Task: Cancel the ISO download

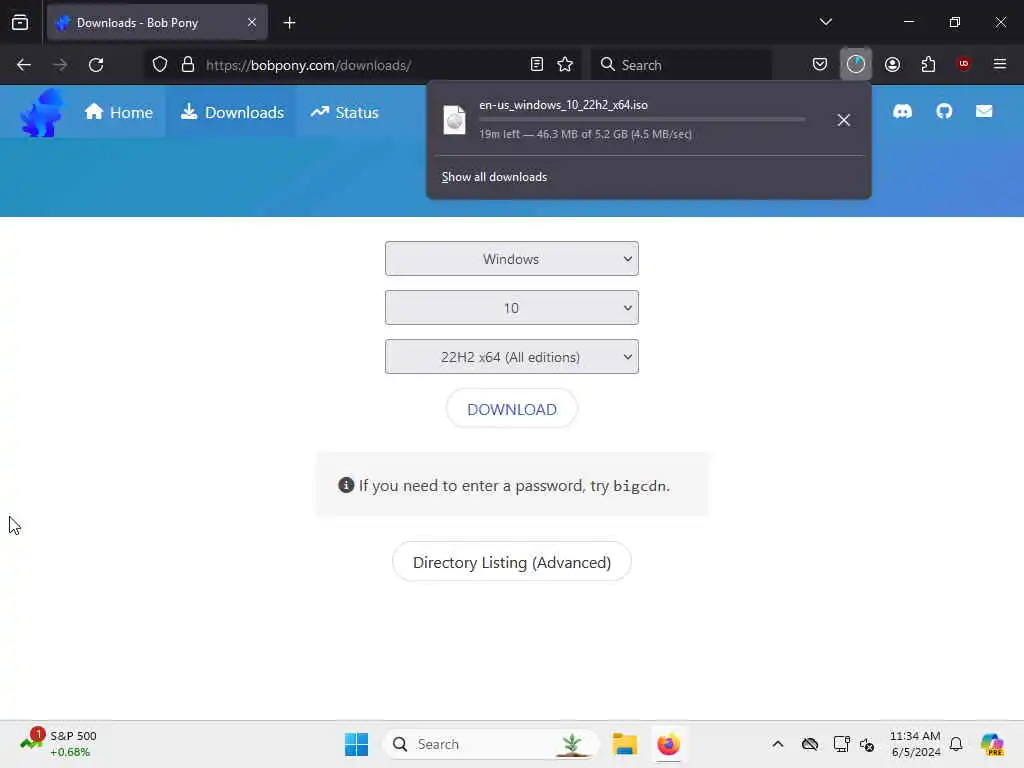Action: (x=844, y=120)
